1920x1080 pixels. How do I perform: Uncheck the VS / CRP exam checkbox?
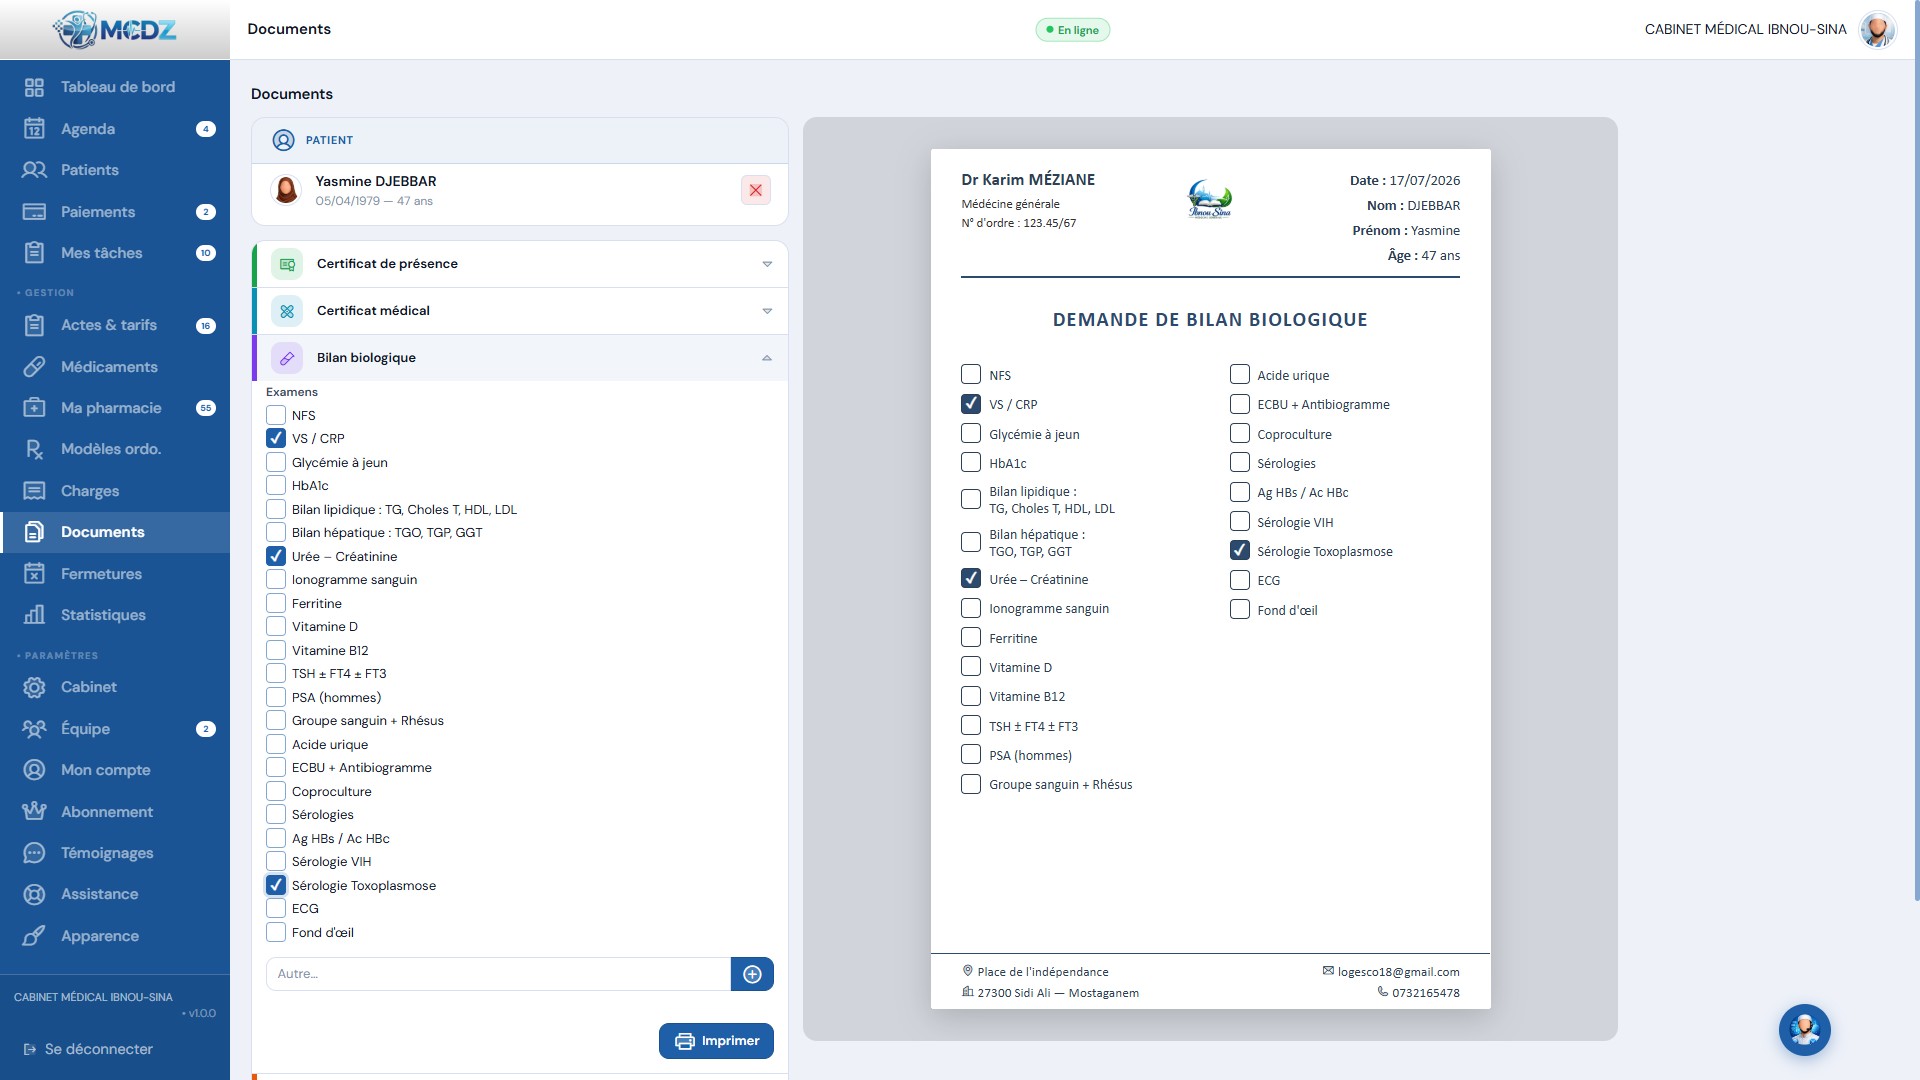(x=276, y=438)
